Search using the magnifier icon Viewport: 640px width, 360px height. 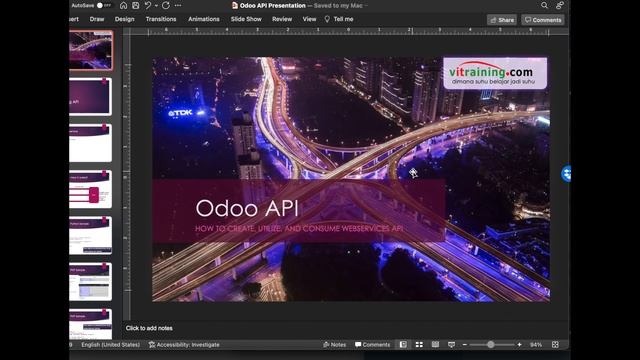(544, 5)
